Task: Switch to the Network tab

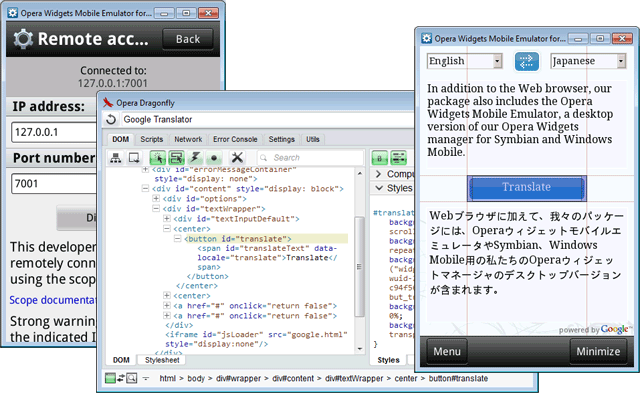Action: click(188, 139)
